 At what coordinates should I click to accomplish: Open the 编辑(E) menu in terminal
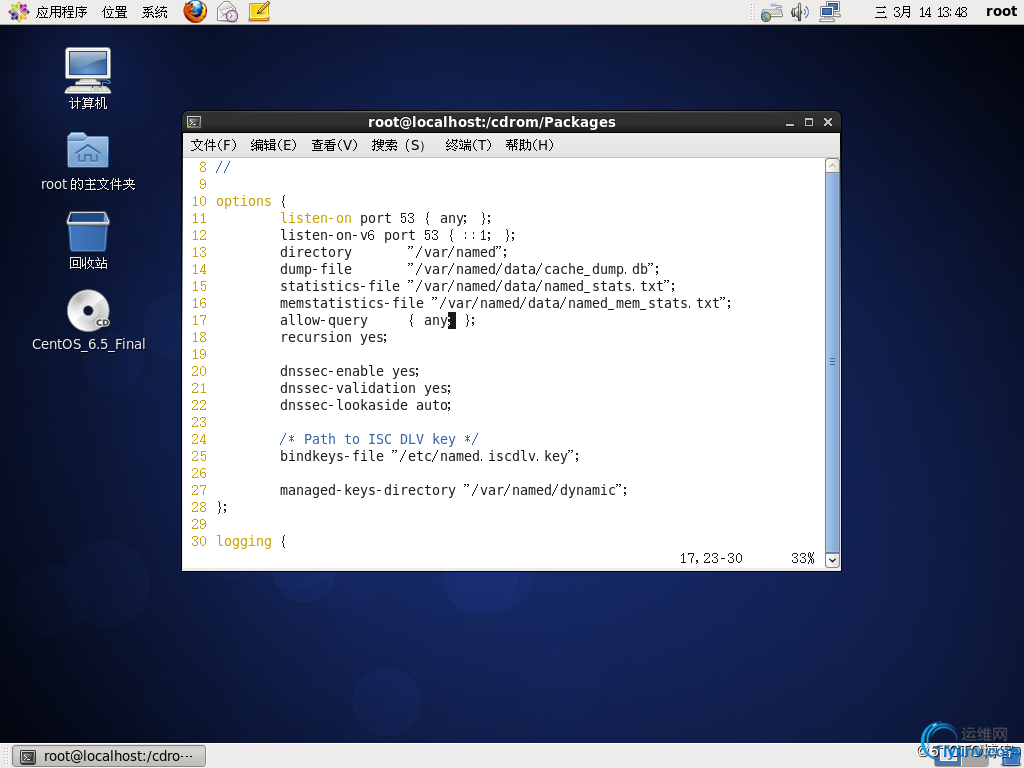pyautogui.click(x=274, y=145)
